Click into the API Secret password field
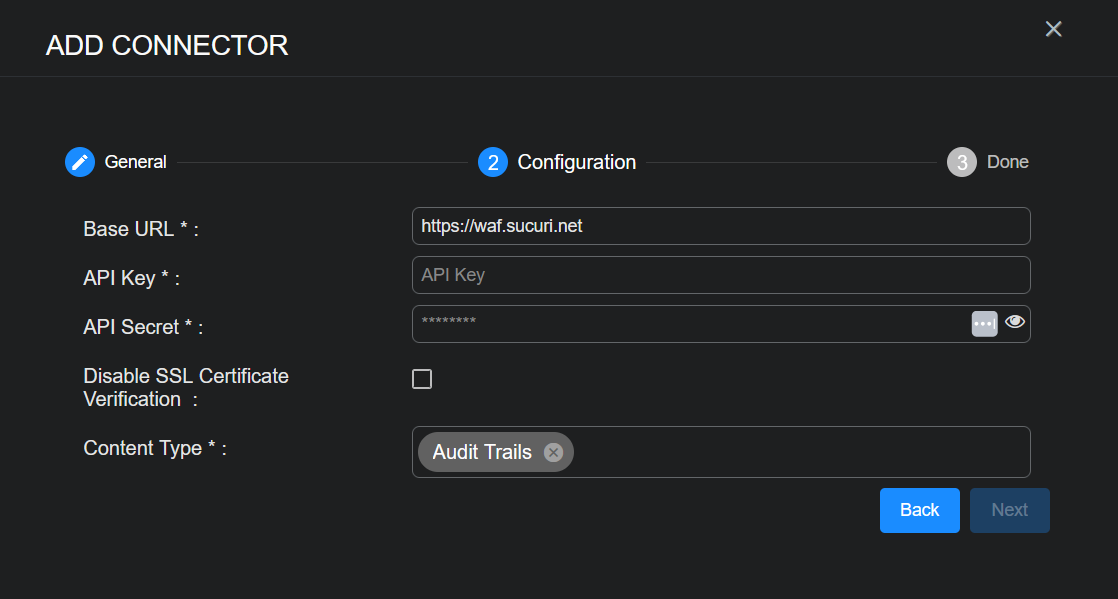Screen dimensions: 1118x599 click(690, 323)
